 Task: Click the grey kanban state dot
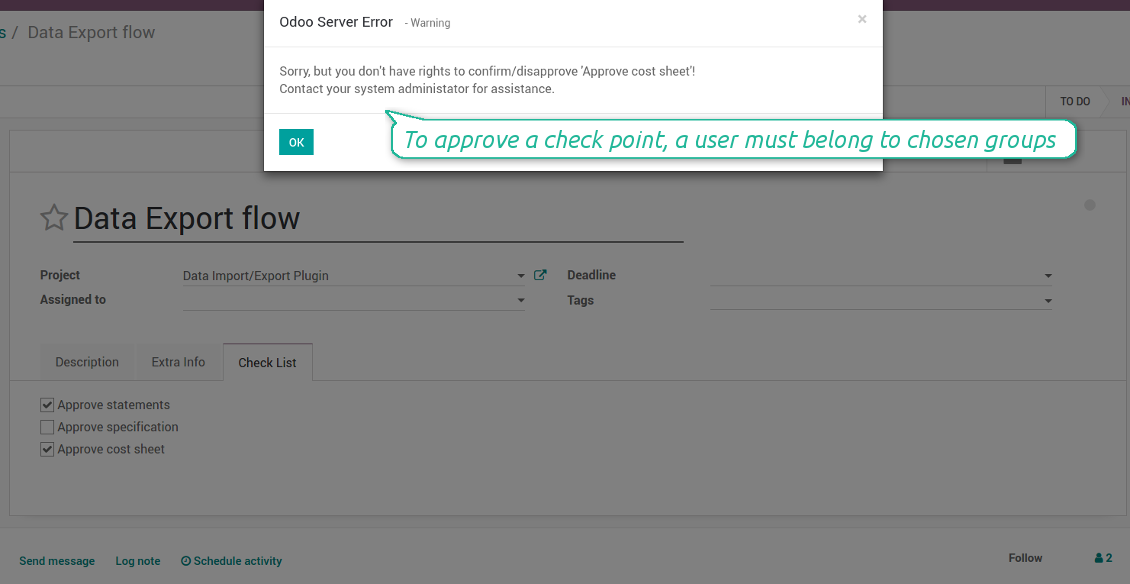(x=1089, y=205)
